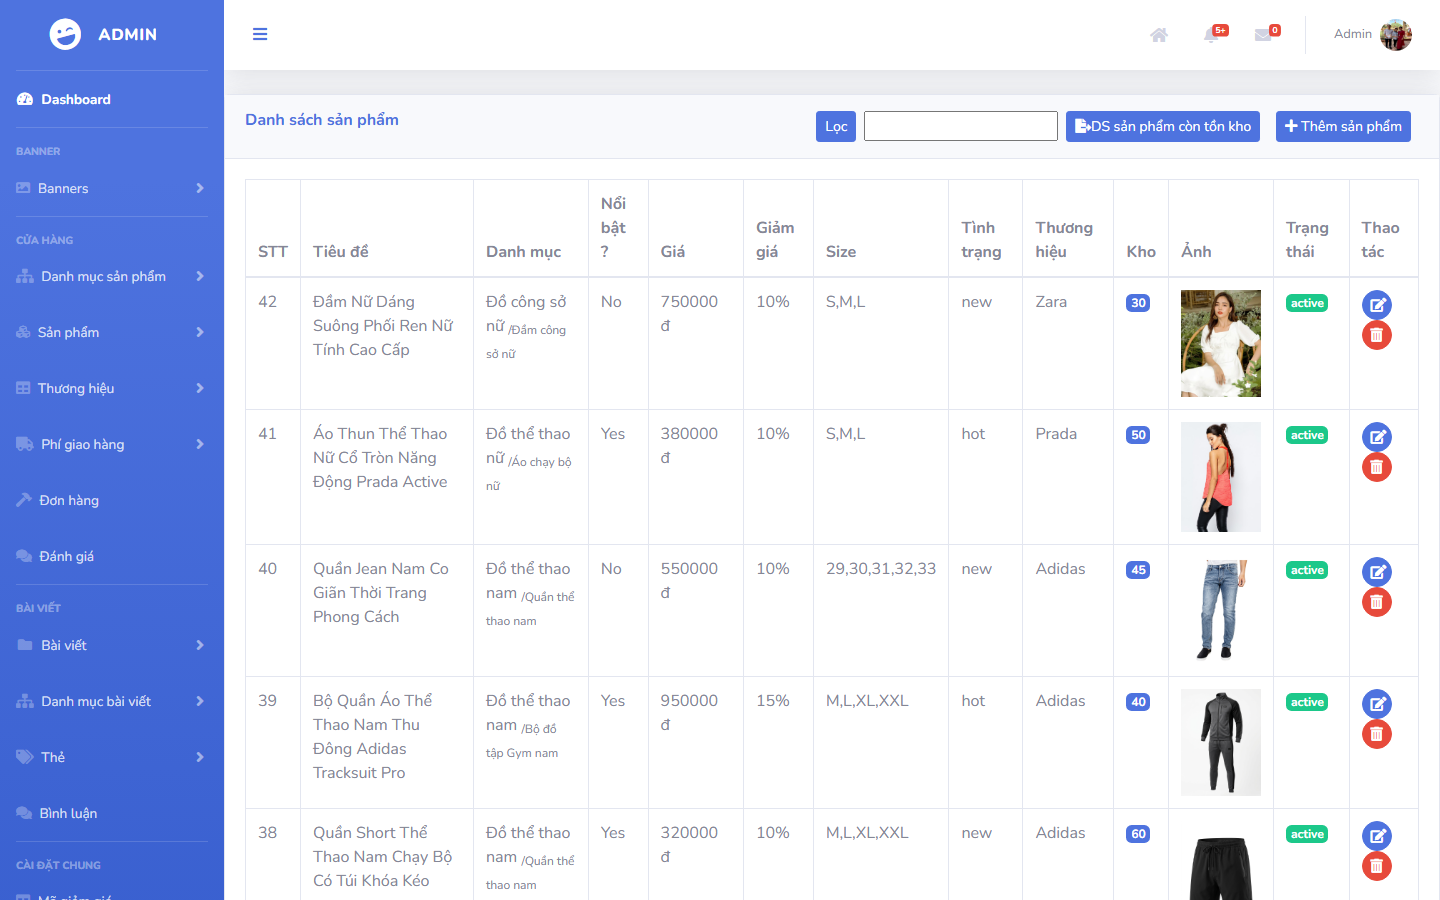Toggle the sidebar hamburger menu
This screenshot has width=1440, height=900.
point(260,34)
